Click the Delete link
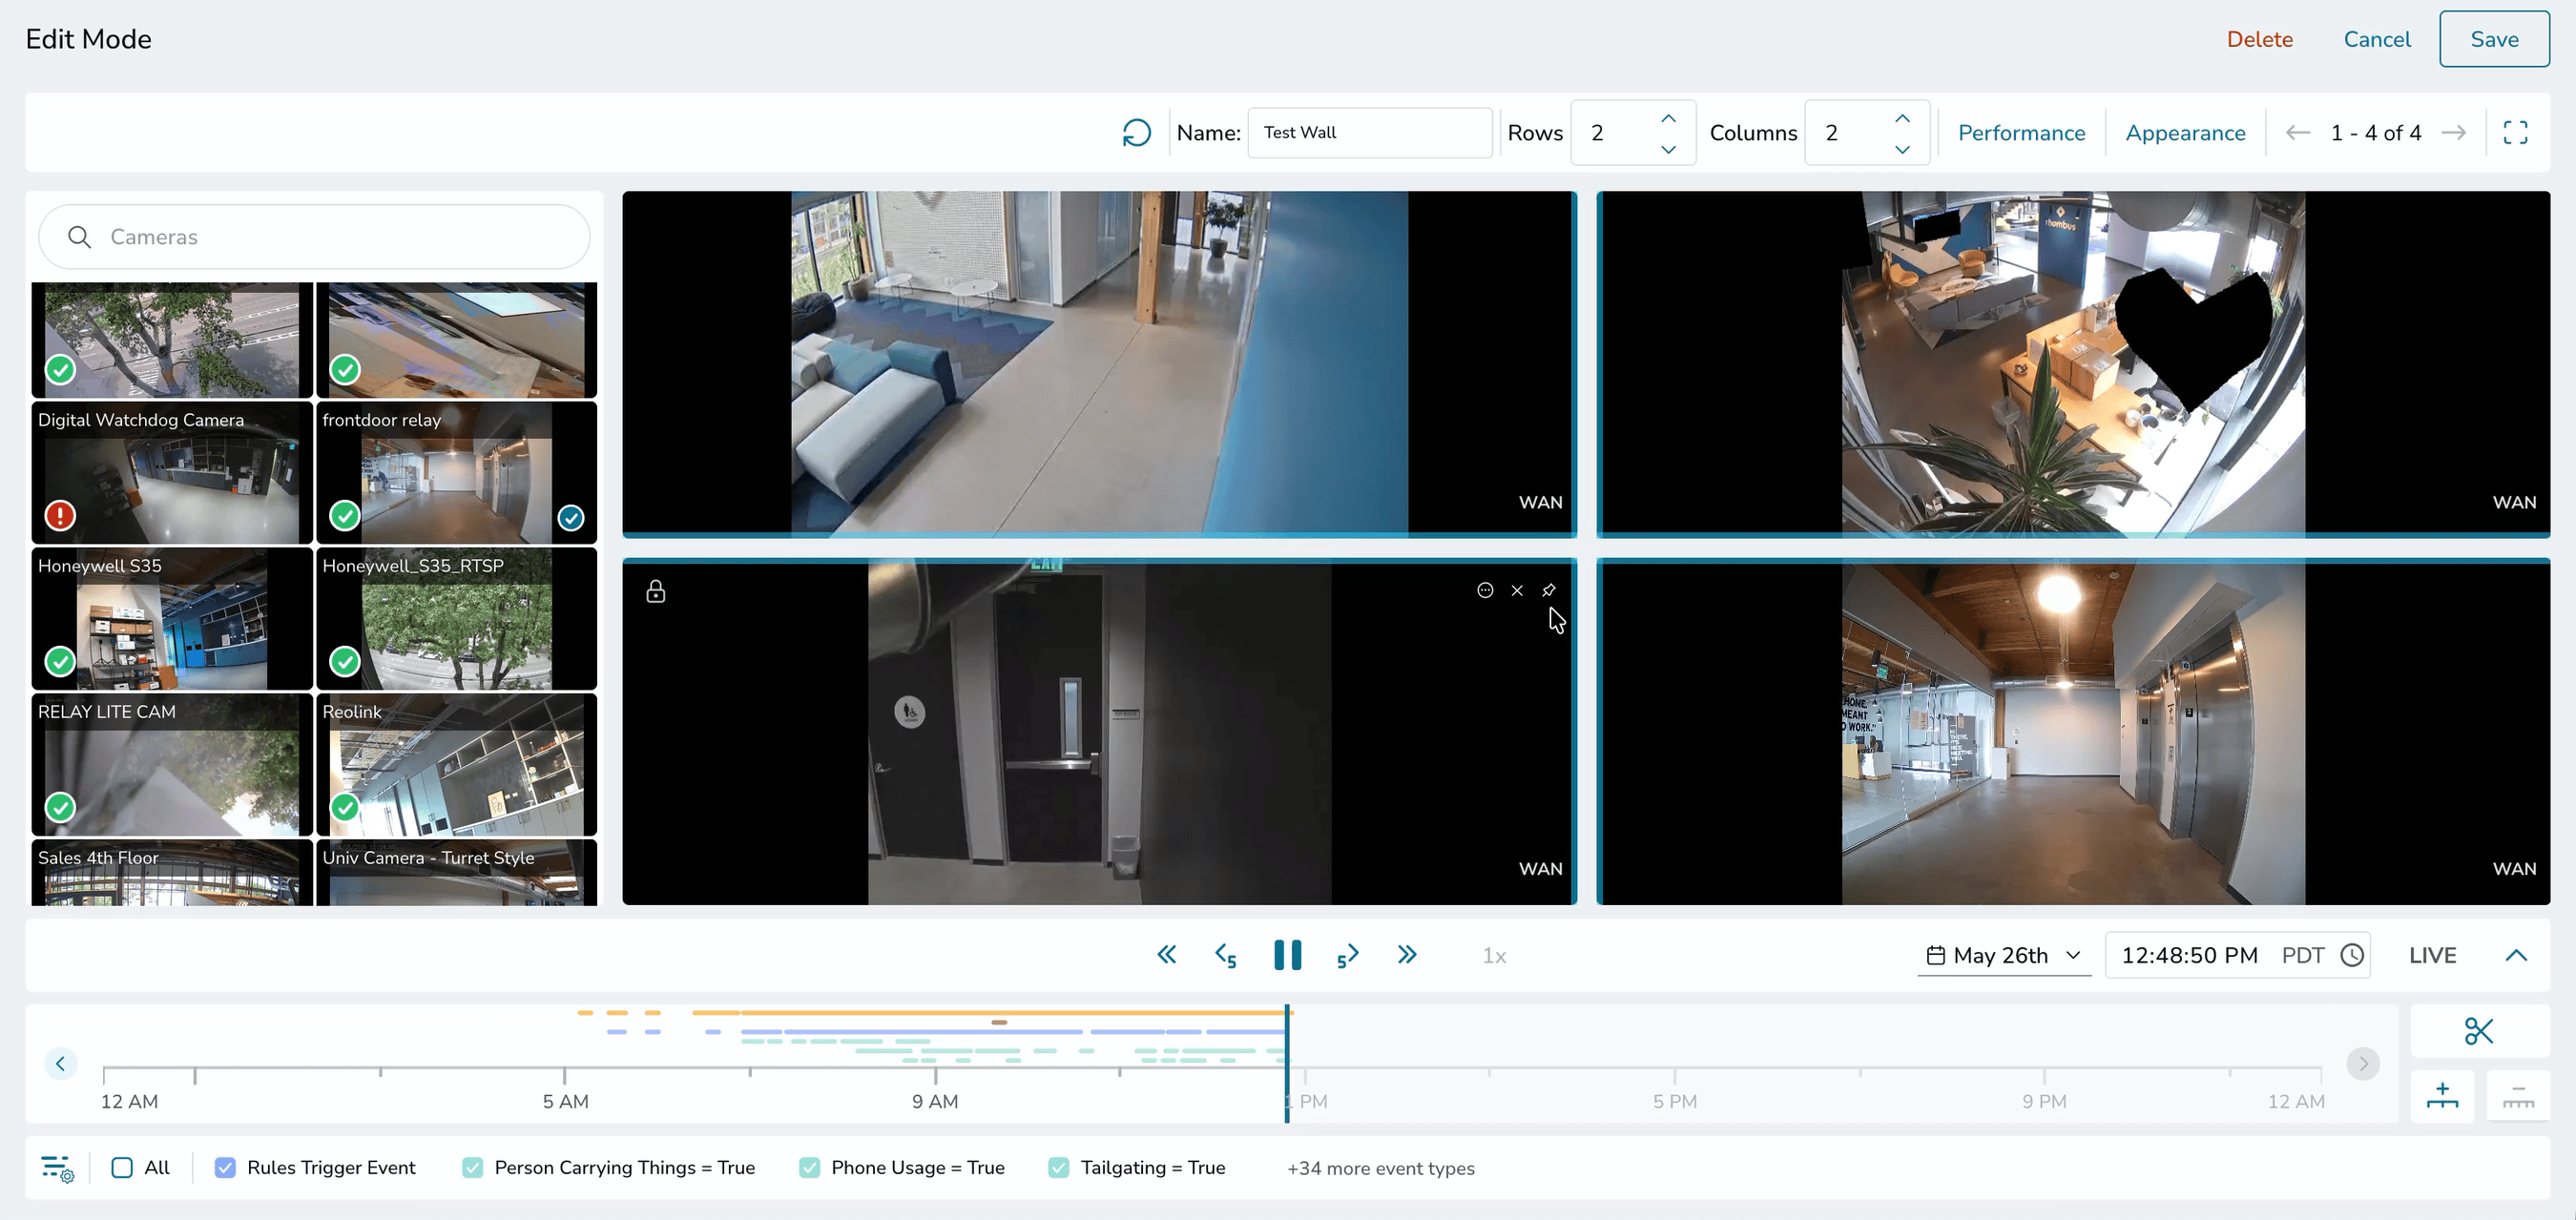Image resolution: width=2576 pixels, height=1220 pixels. (2259, 39)
